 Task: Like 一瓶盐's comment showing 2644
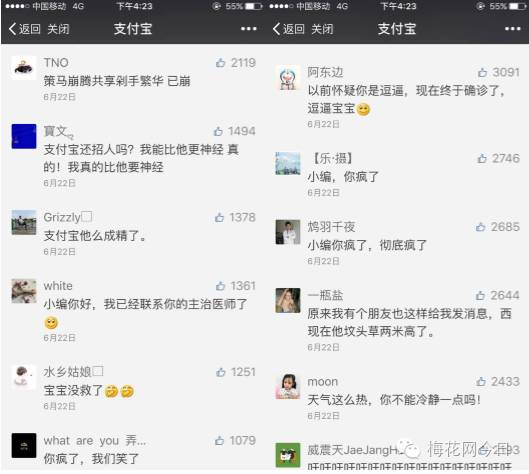tap(480, 296)
